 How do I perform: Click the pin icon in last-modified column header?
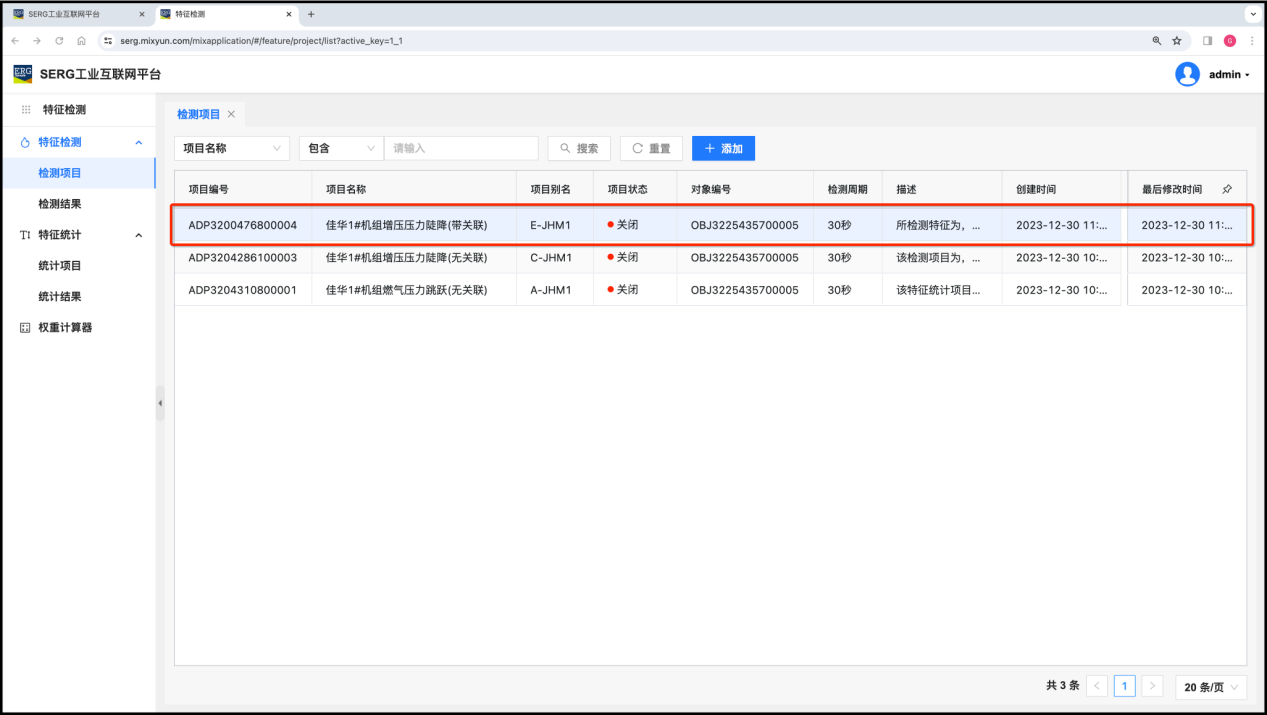pos(1227,189)
